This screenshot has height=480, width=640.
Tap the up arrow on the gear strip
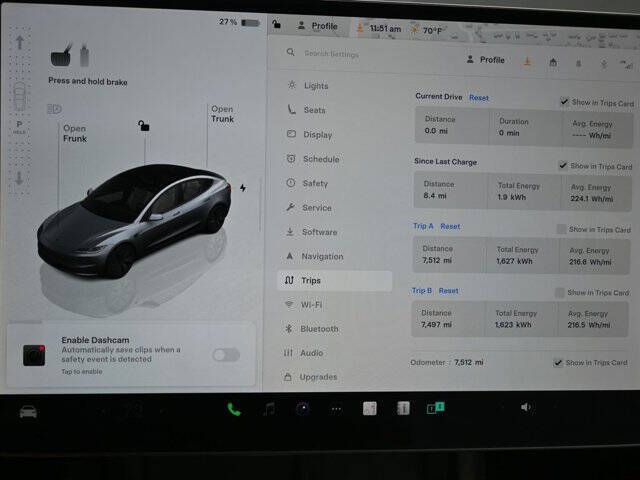click(20, 42)
